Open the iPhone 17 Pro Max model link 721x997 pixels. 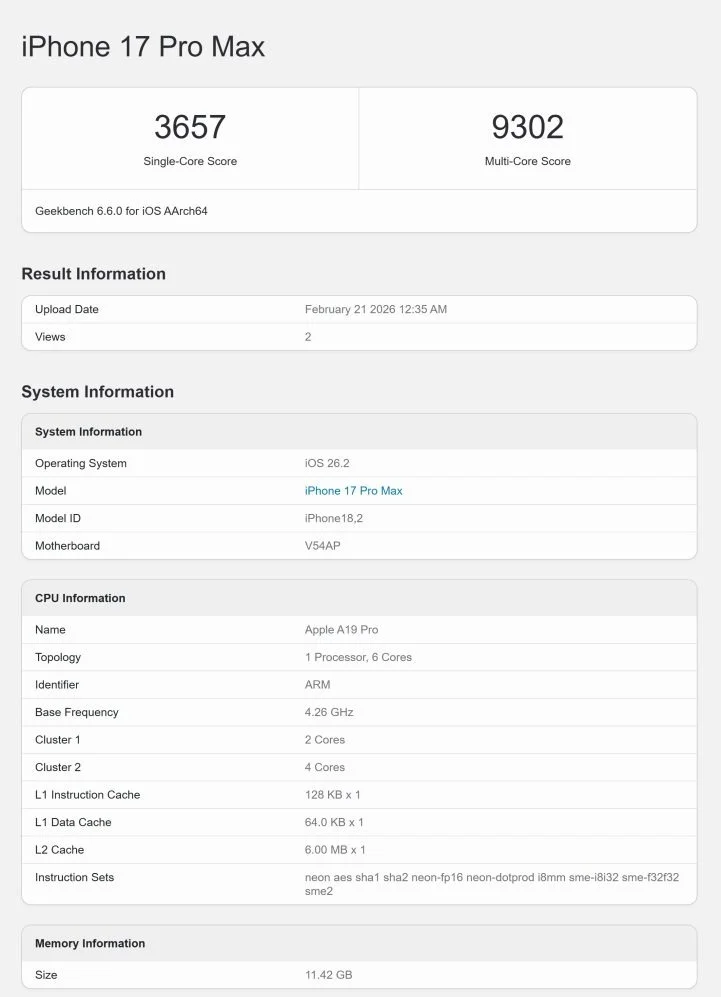354,490
